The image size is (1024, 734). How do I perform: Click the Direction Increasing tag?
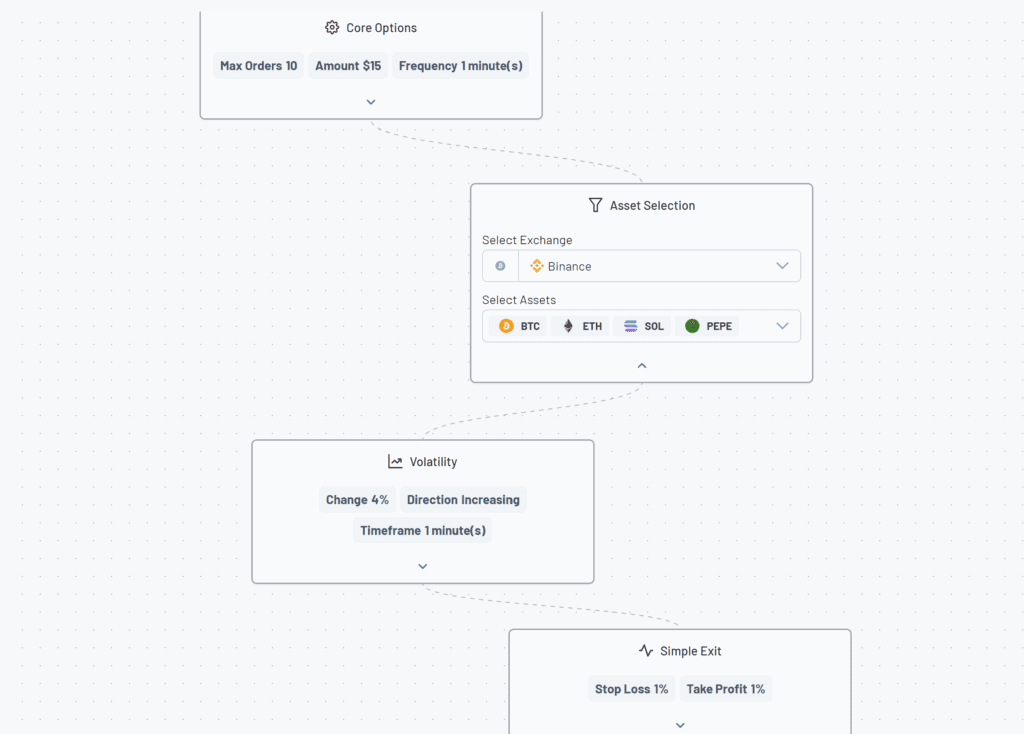[463, 500]
